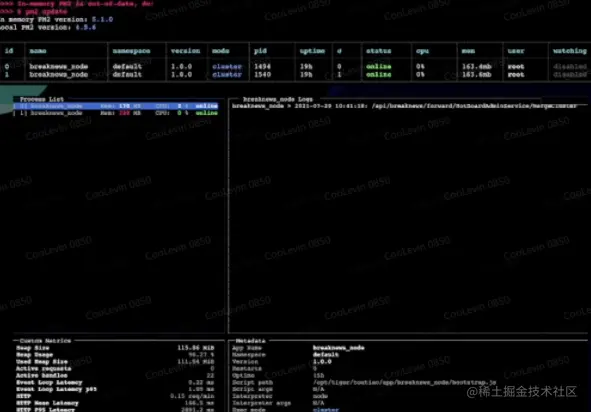Click 'default' namespace in pid 1540 row
Screen dimensions: 591x412
click(127, 75)
